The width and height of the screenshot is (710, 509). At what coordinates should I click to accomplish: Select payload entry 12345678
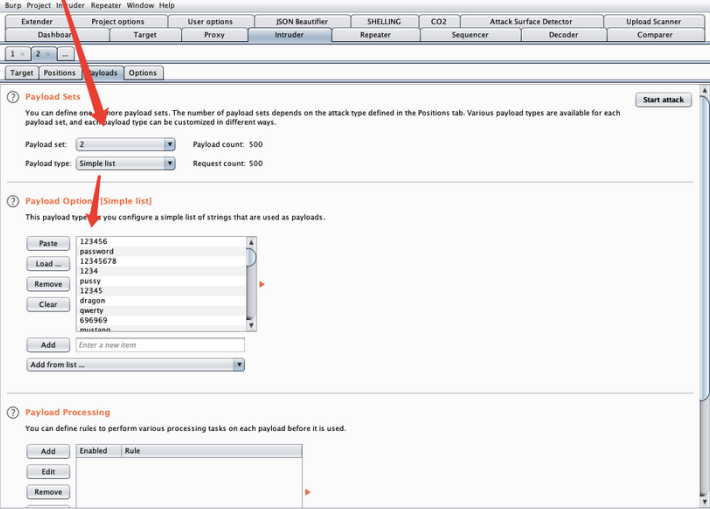point(162,262)
